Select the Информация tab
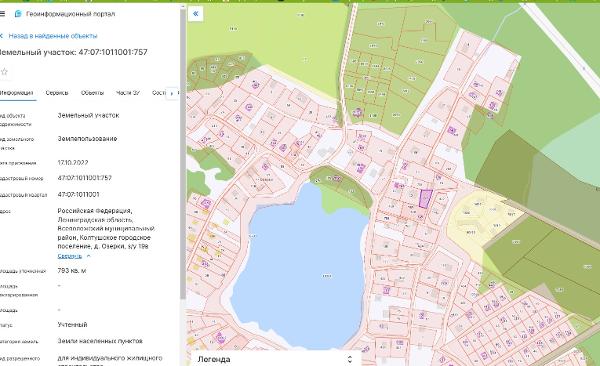 pyautogui.click(x=16, y=93)
